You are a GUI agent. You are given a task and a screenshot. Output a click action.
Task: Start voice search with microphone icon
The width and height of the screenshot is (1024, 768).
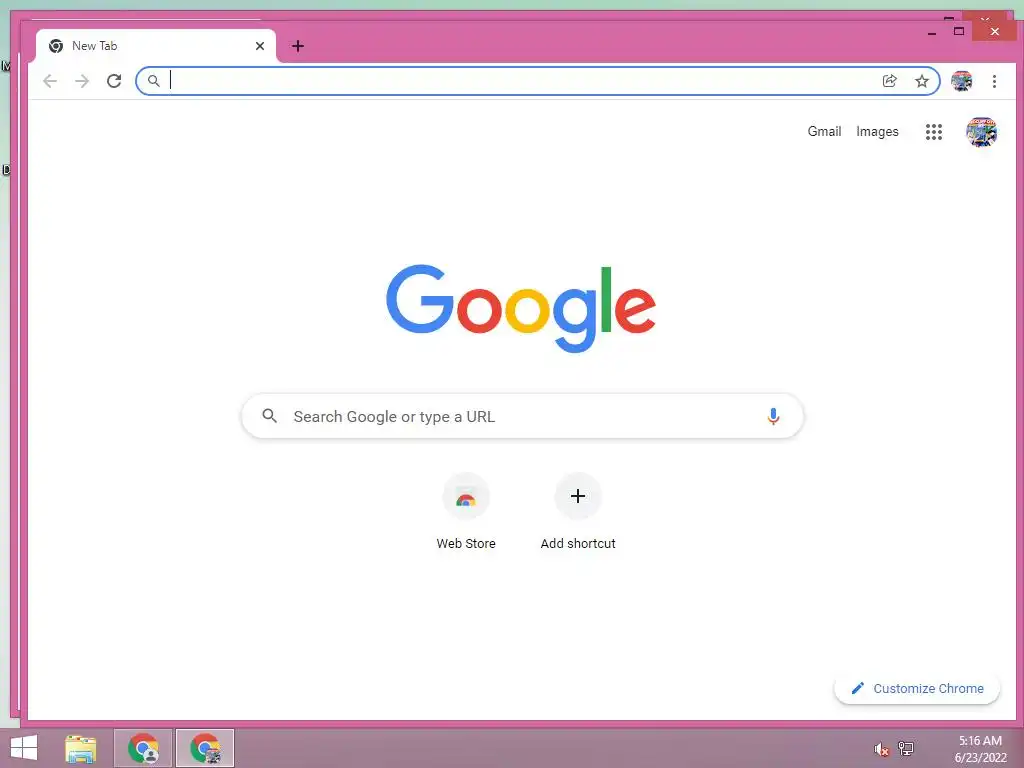[773, 416]
